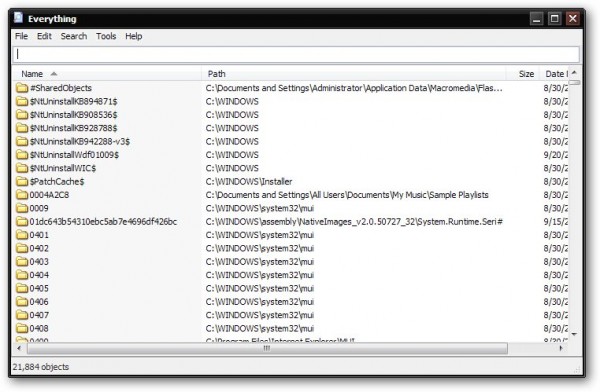Click folder icon next to #SharedObjects

(22, 88)
